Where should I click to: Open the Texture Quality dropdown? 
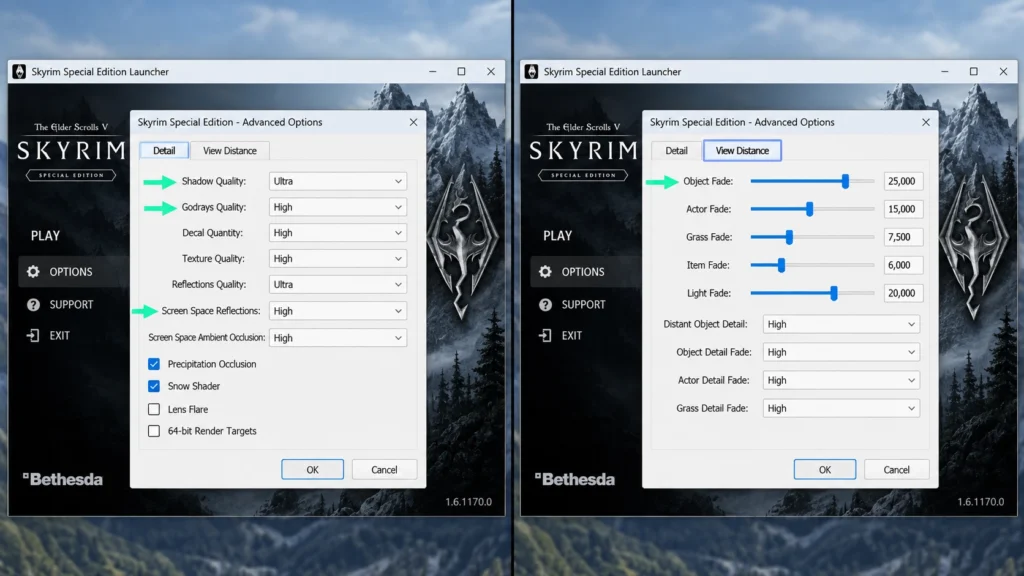[x=338, y=259]
